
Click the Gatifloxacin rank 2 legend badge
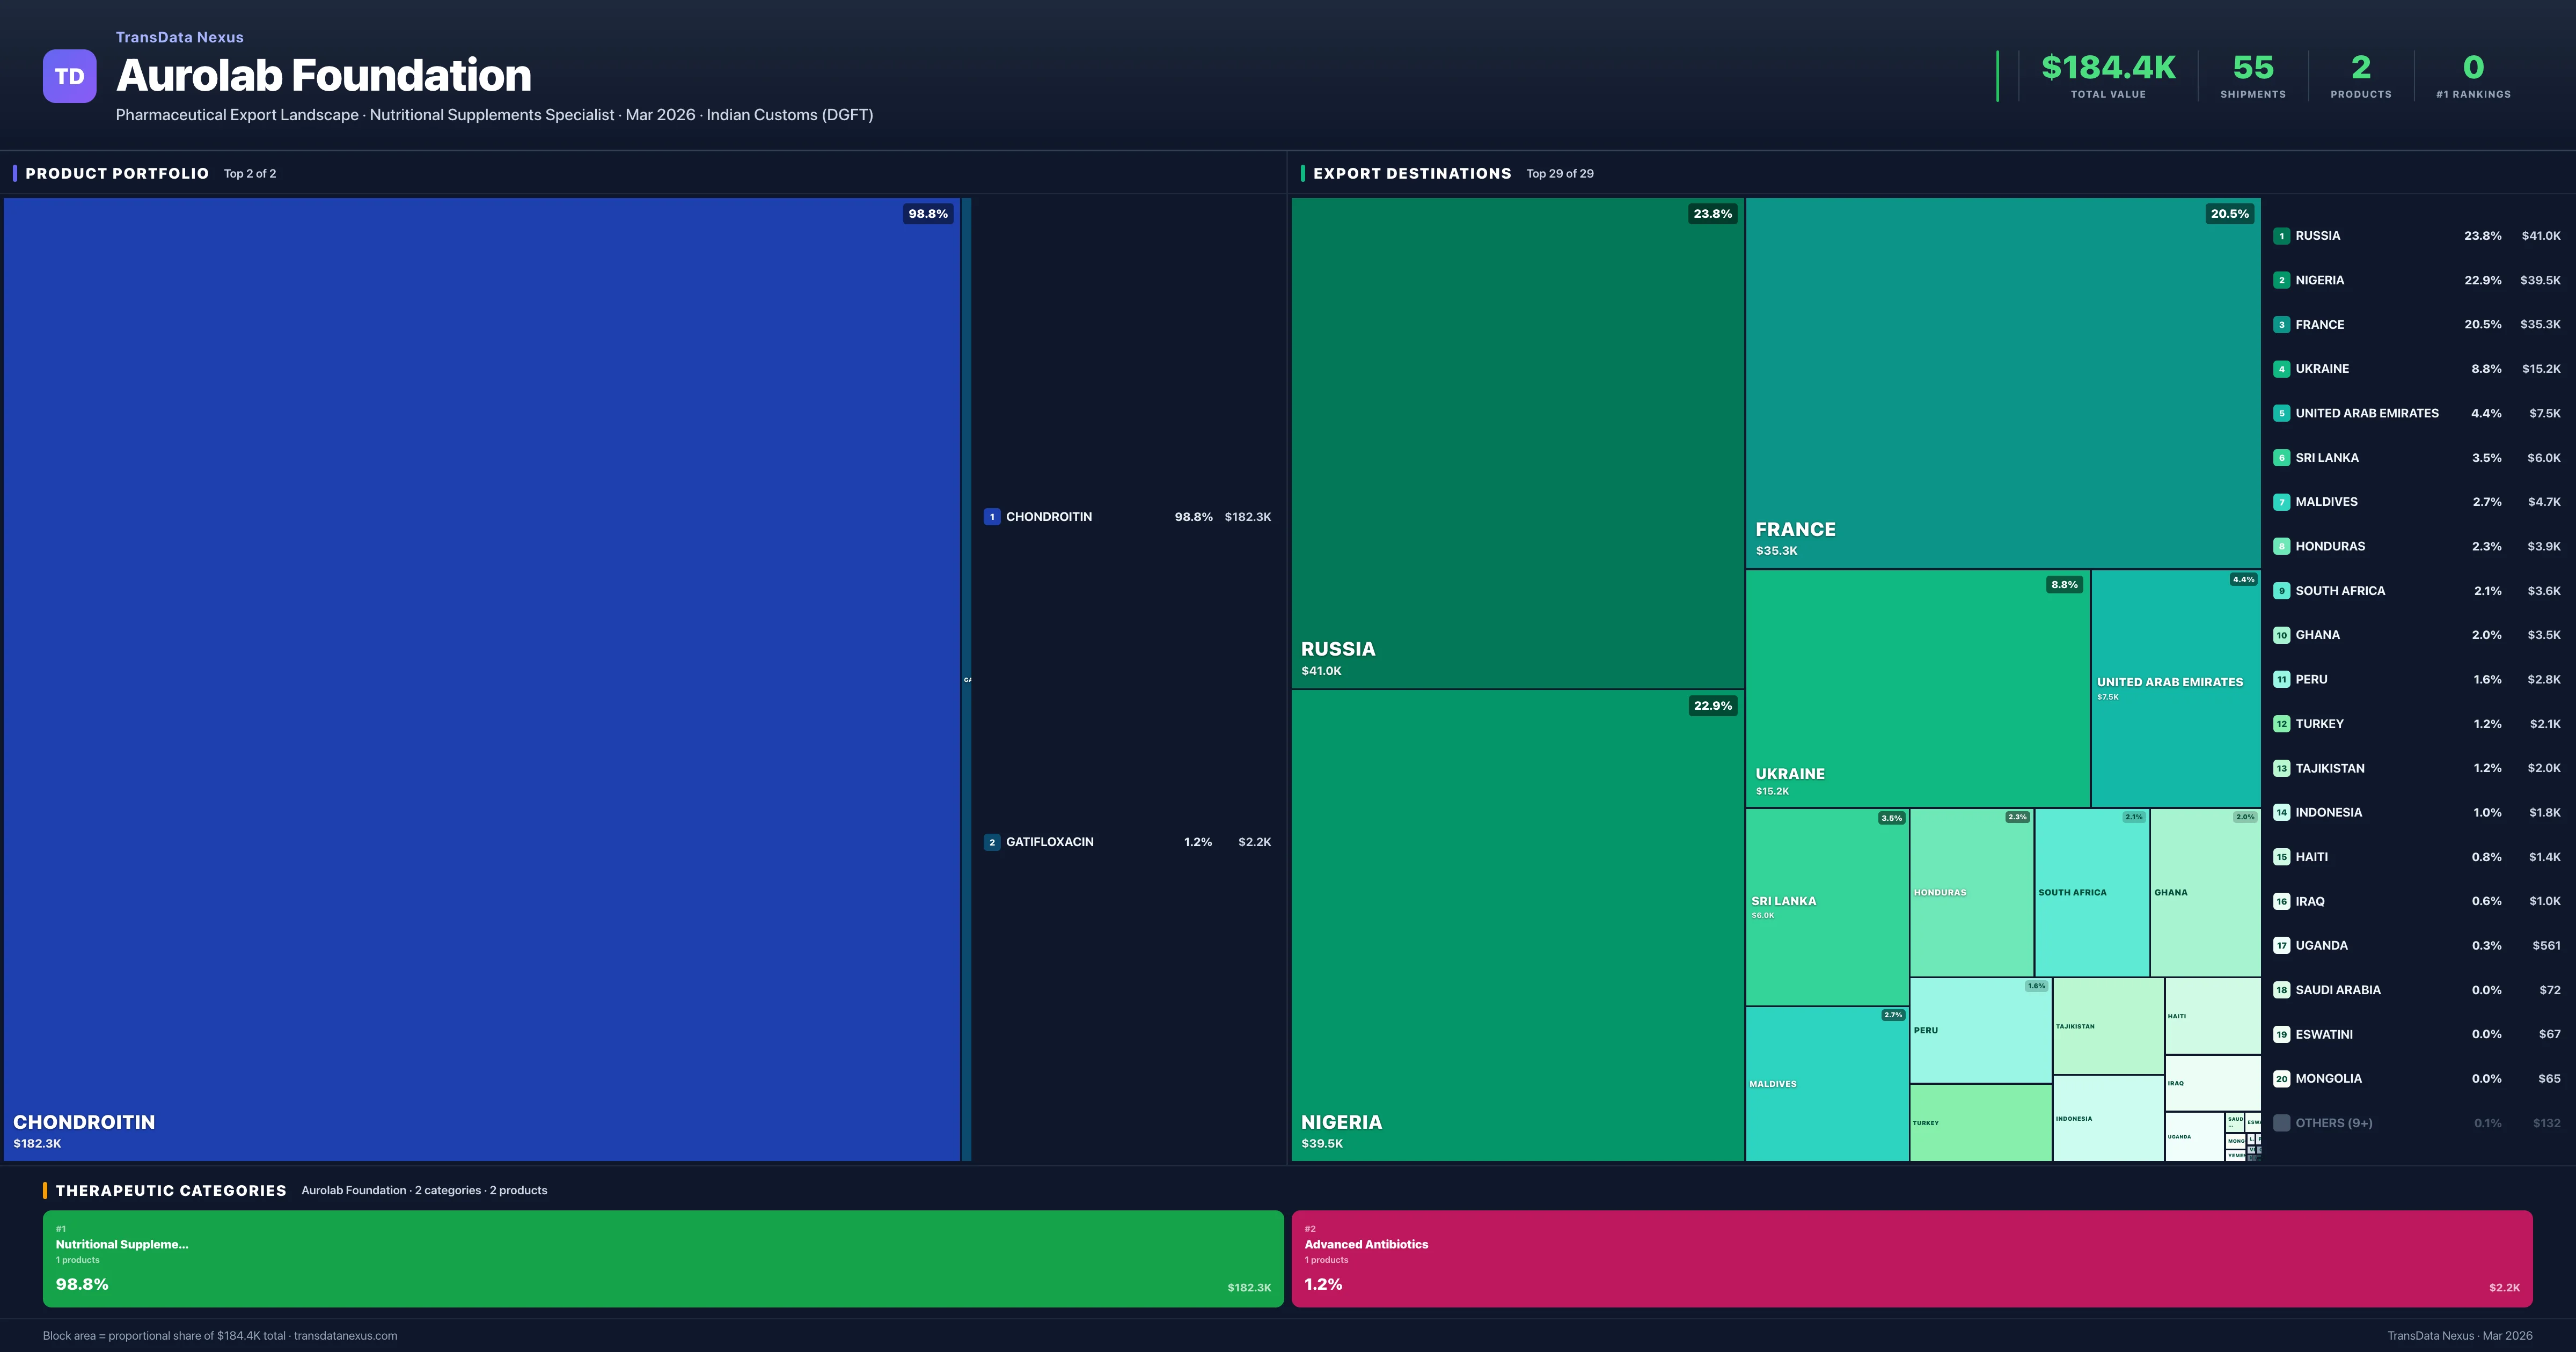point(991,842)
